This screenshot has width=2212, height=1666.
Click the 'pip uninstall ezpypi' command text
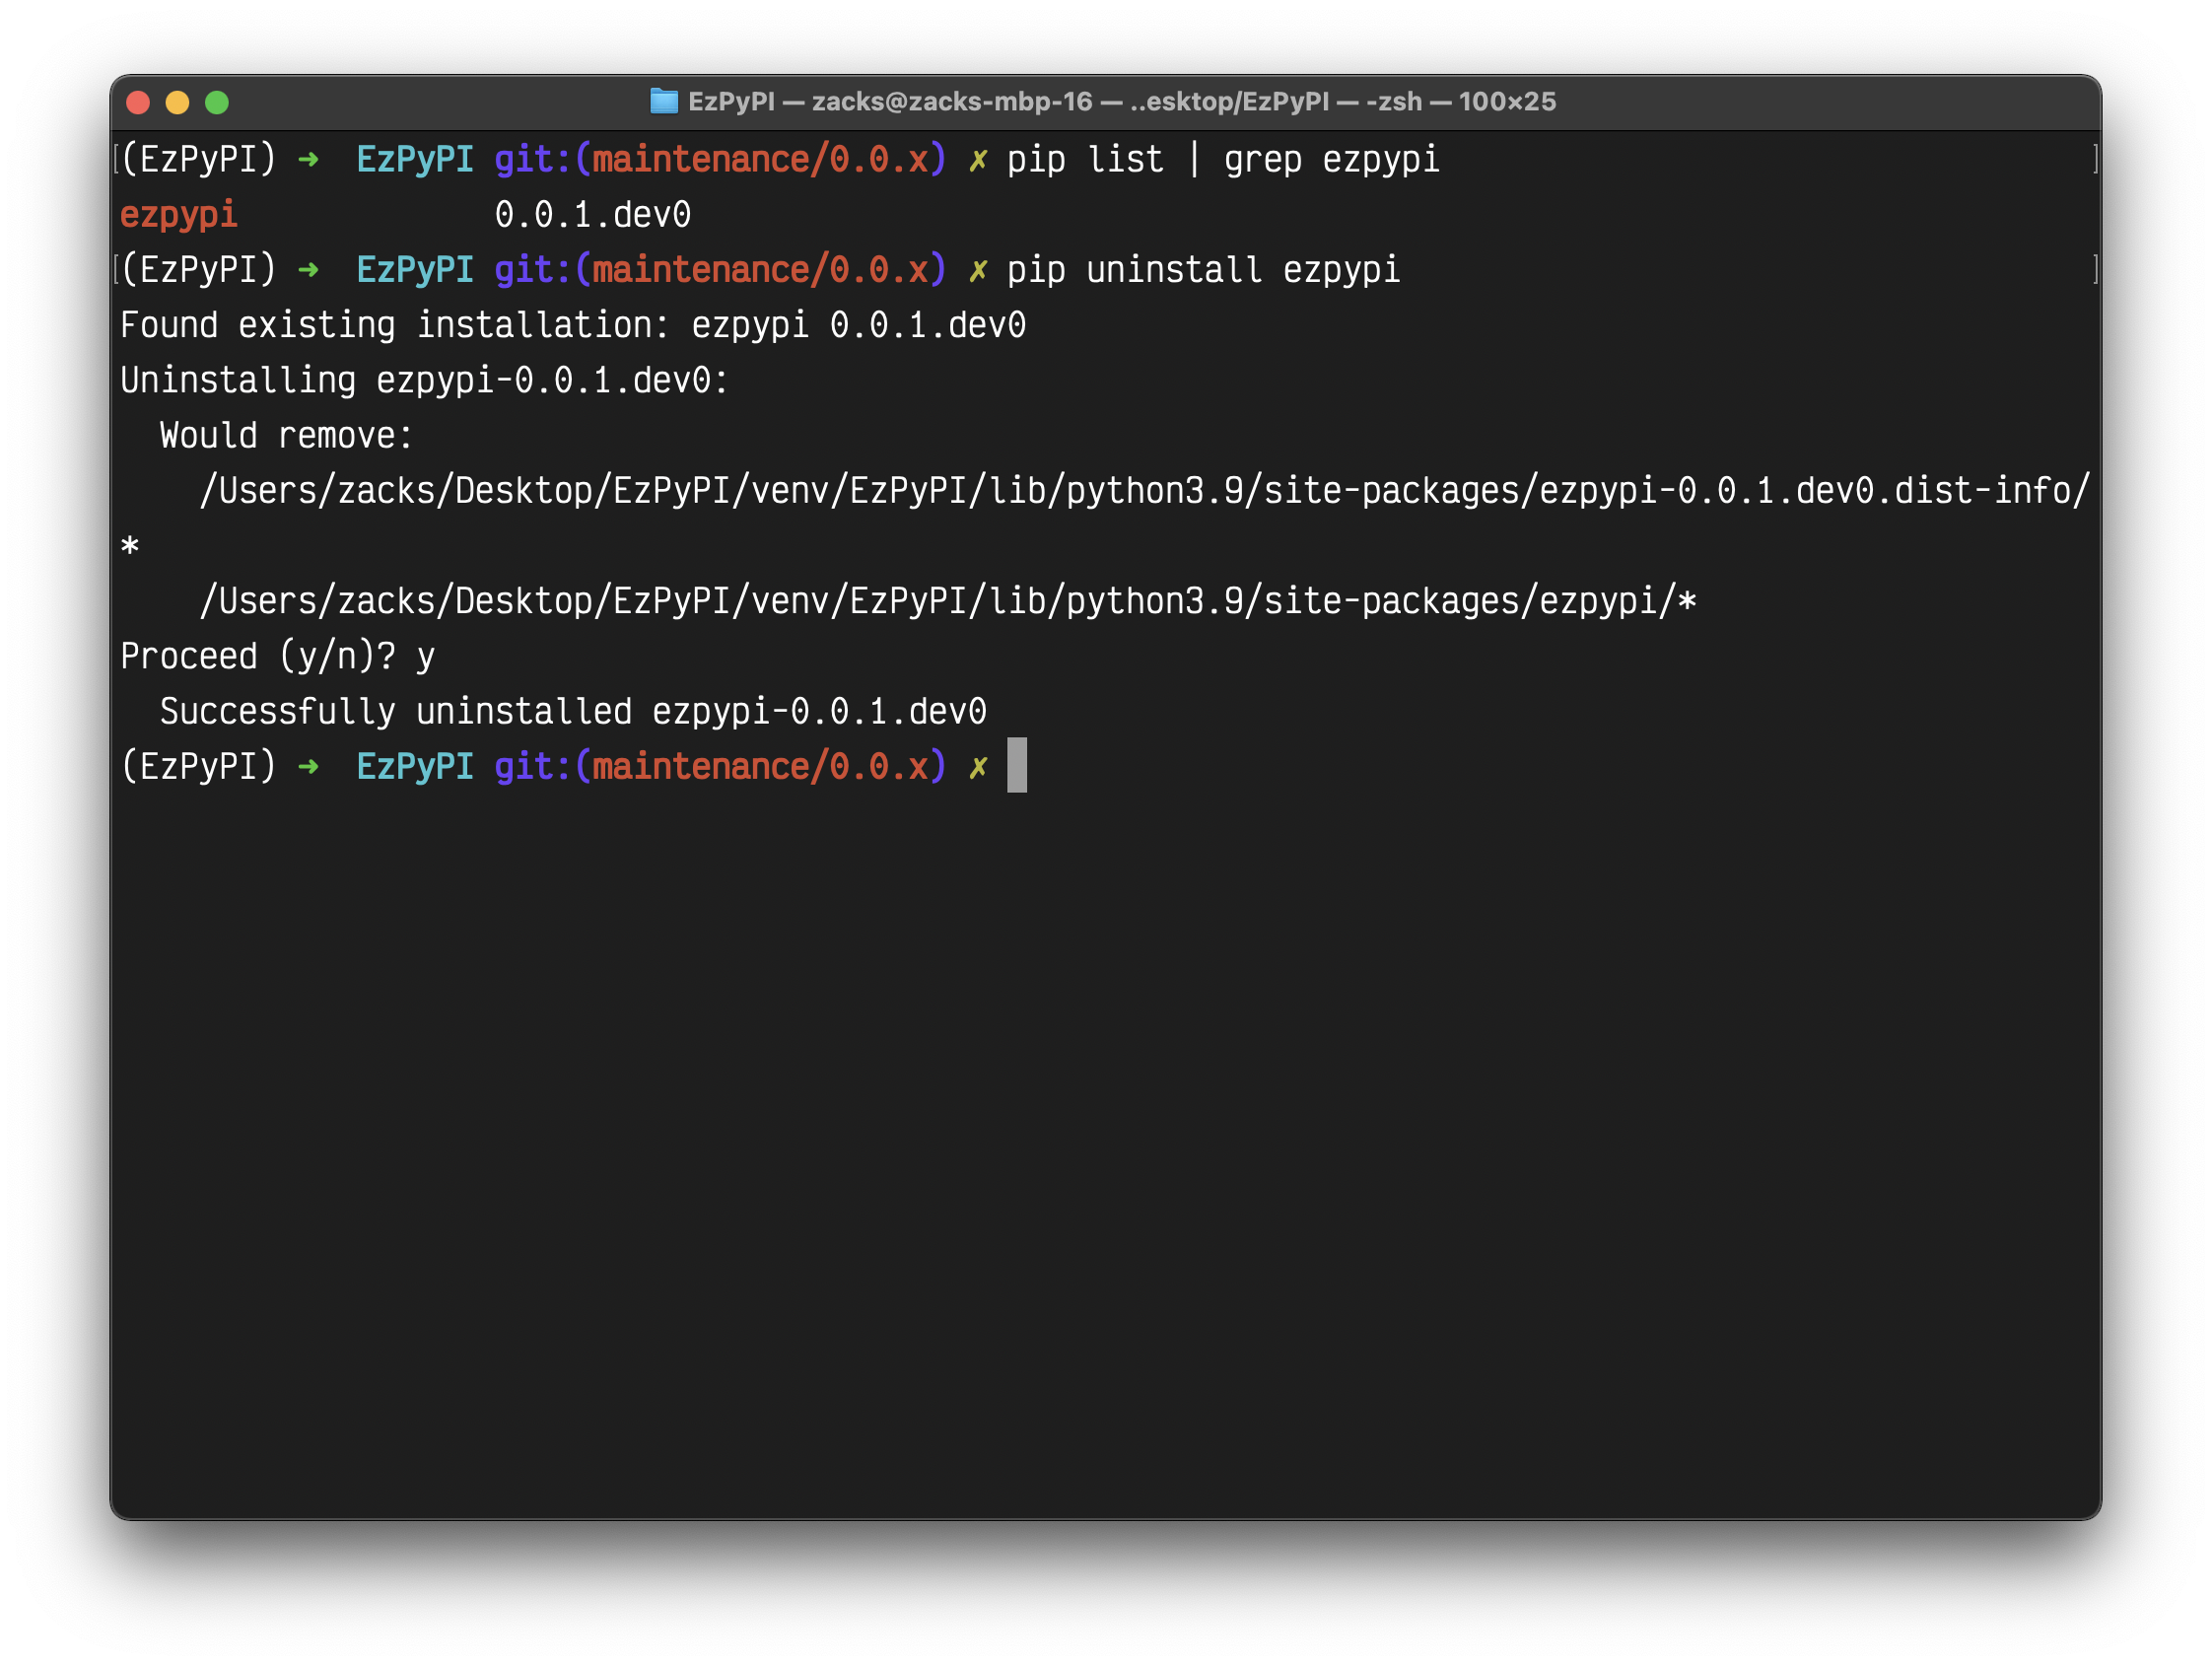pyautogui.click(x=1202, y=270)
